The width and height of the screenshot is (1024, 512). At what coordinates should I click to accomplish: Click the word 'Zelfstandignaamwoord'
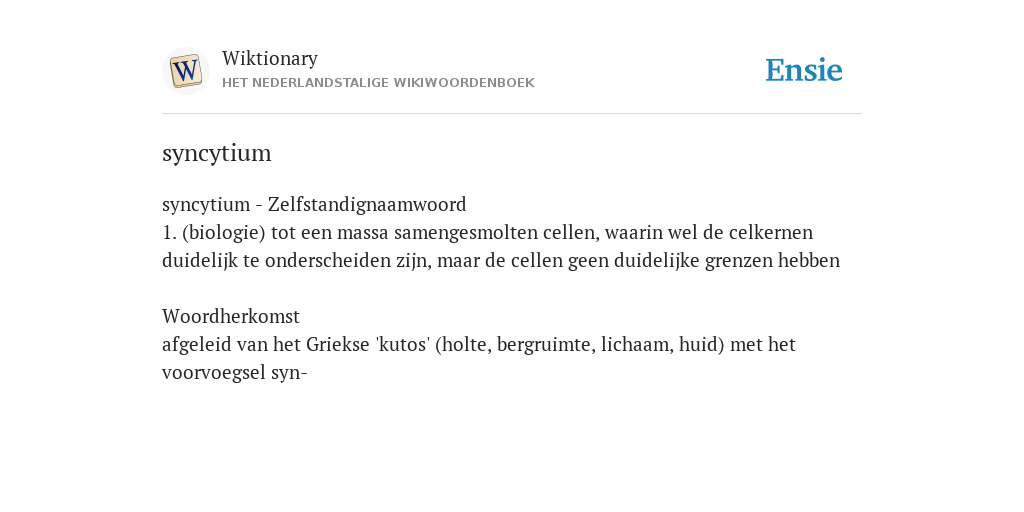click(367, 204)
